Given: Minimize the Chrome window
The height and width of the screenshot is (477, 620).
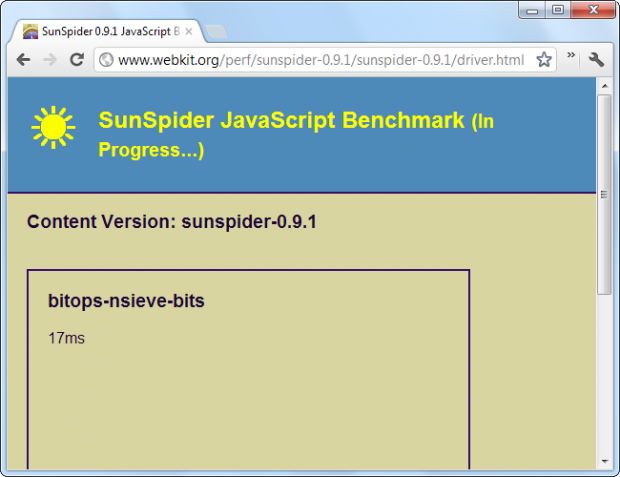Looking at the screenshot, I should point(532,10).
